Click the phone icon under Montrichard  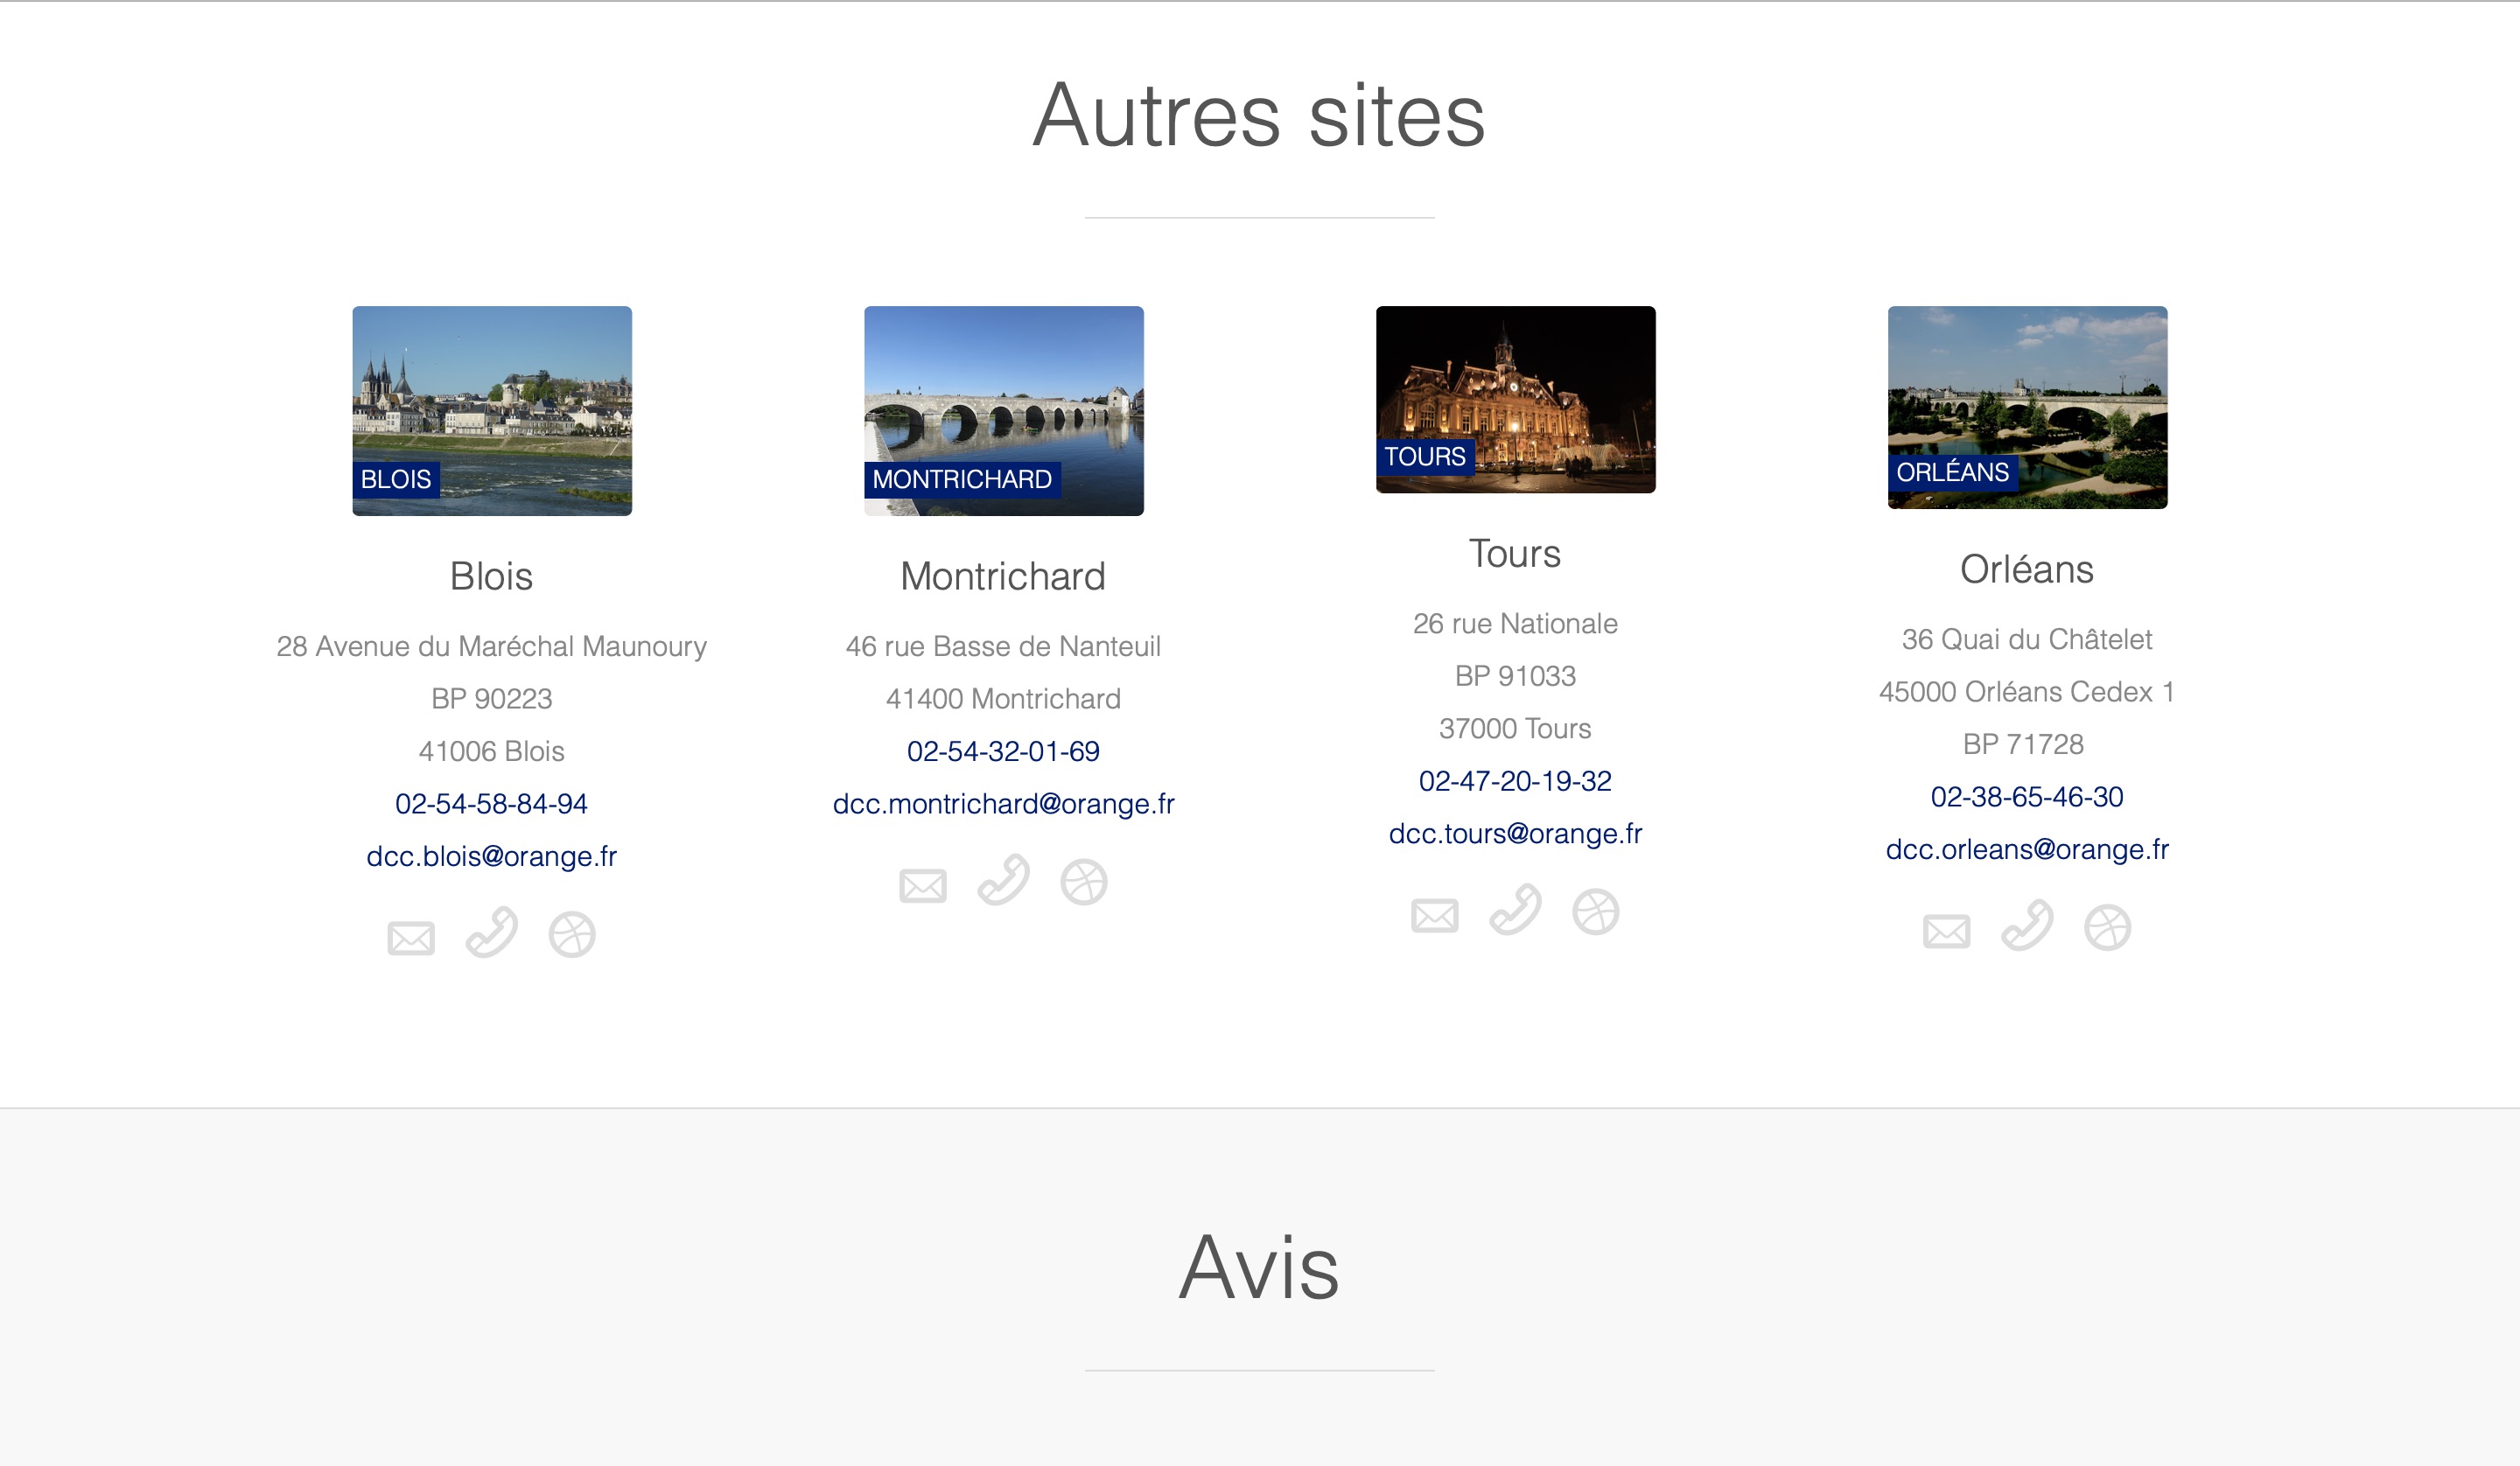(x=1004, y=880)
